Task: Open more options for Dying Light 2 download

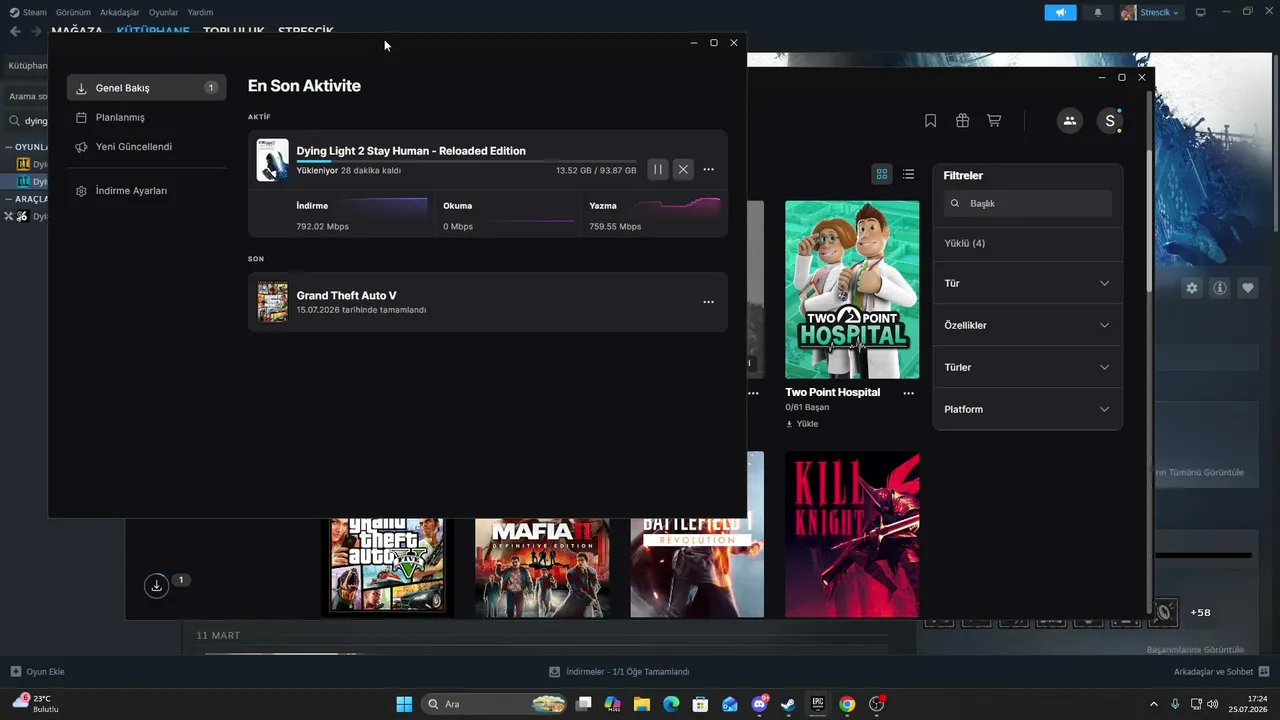Action: [x=708, y=169]
